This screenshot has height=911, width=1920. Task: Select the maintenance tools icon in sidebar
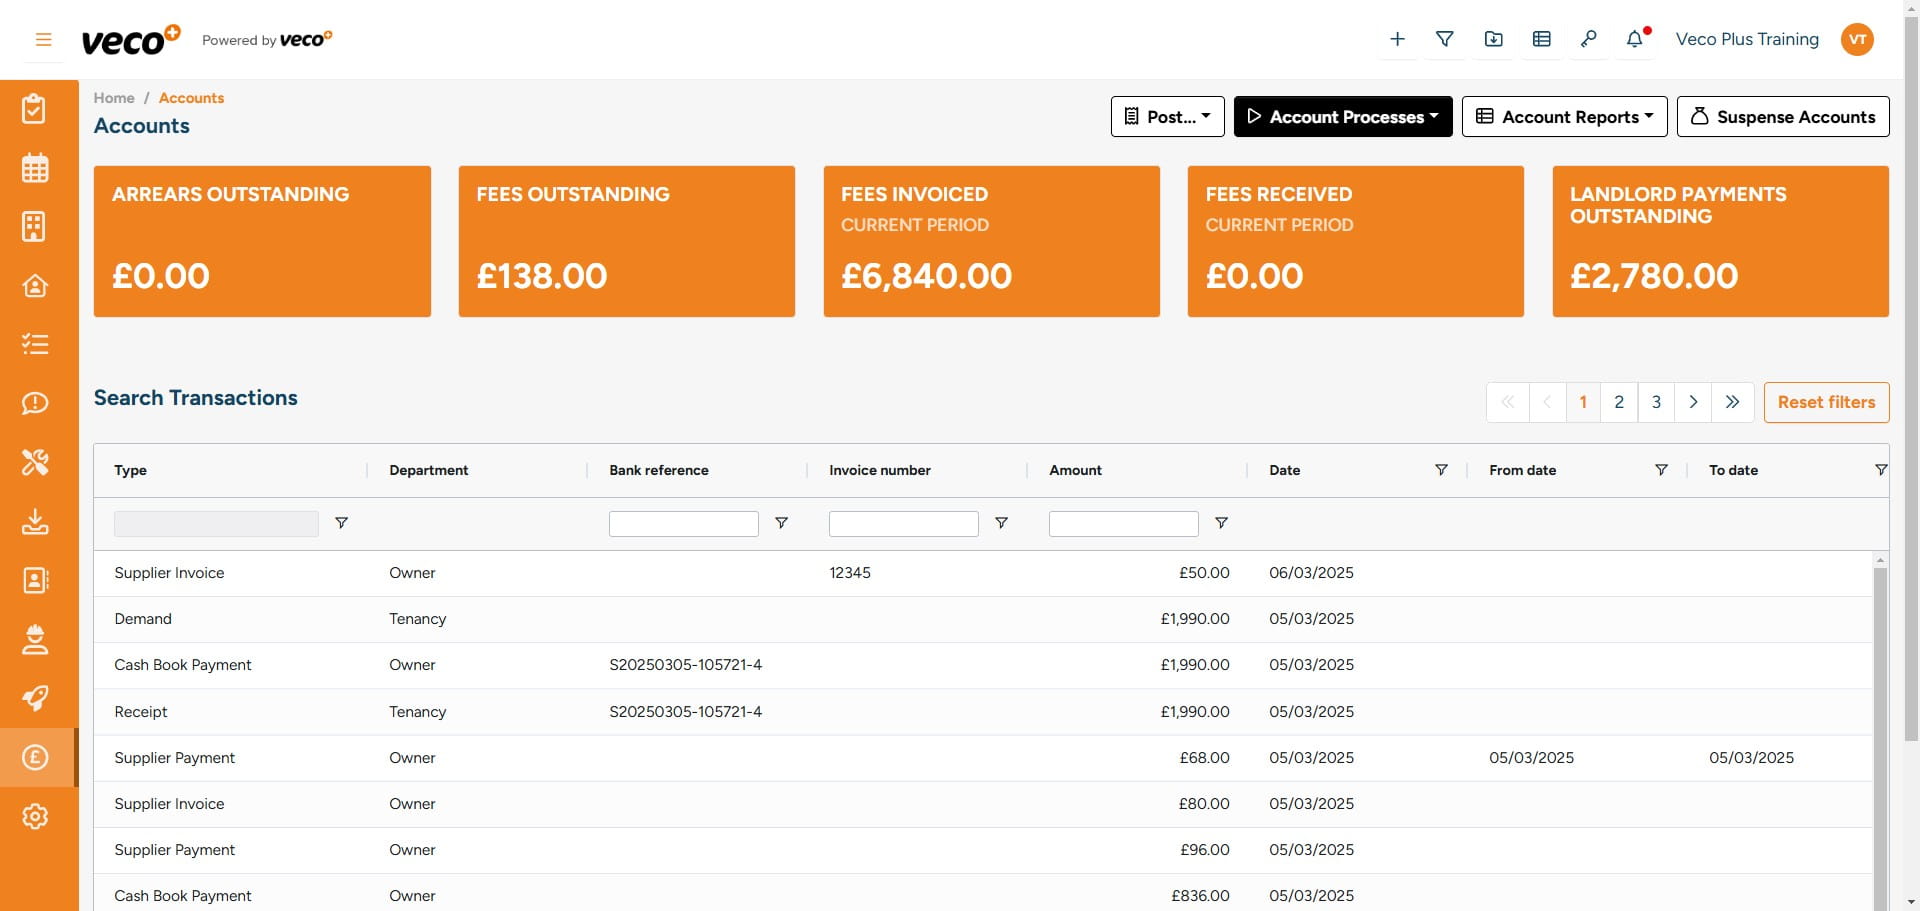[35, 462]
